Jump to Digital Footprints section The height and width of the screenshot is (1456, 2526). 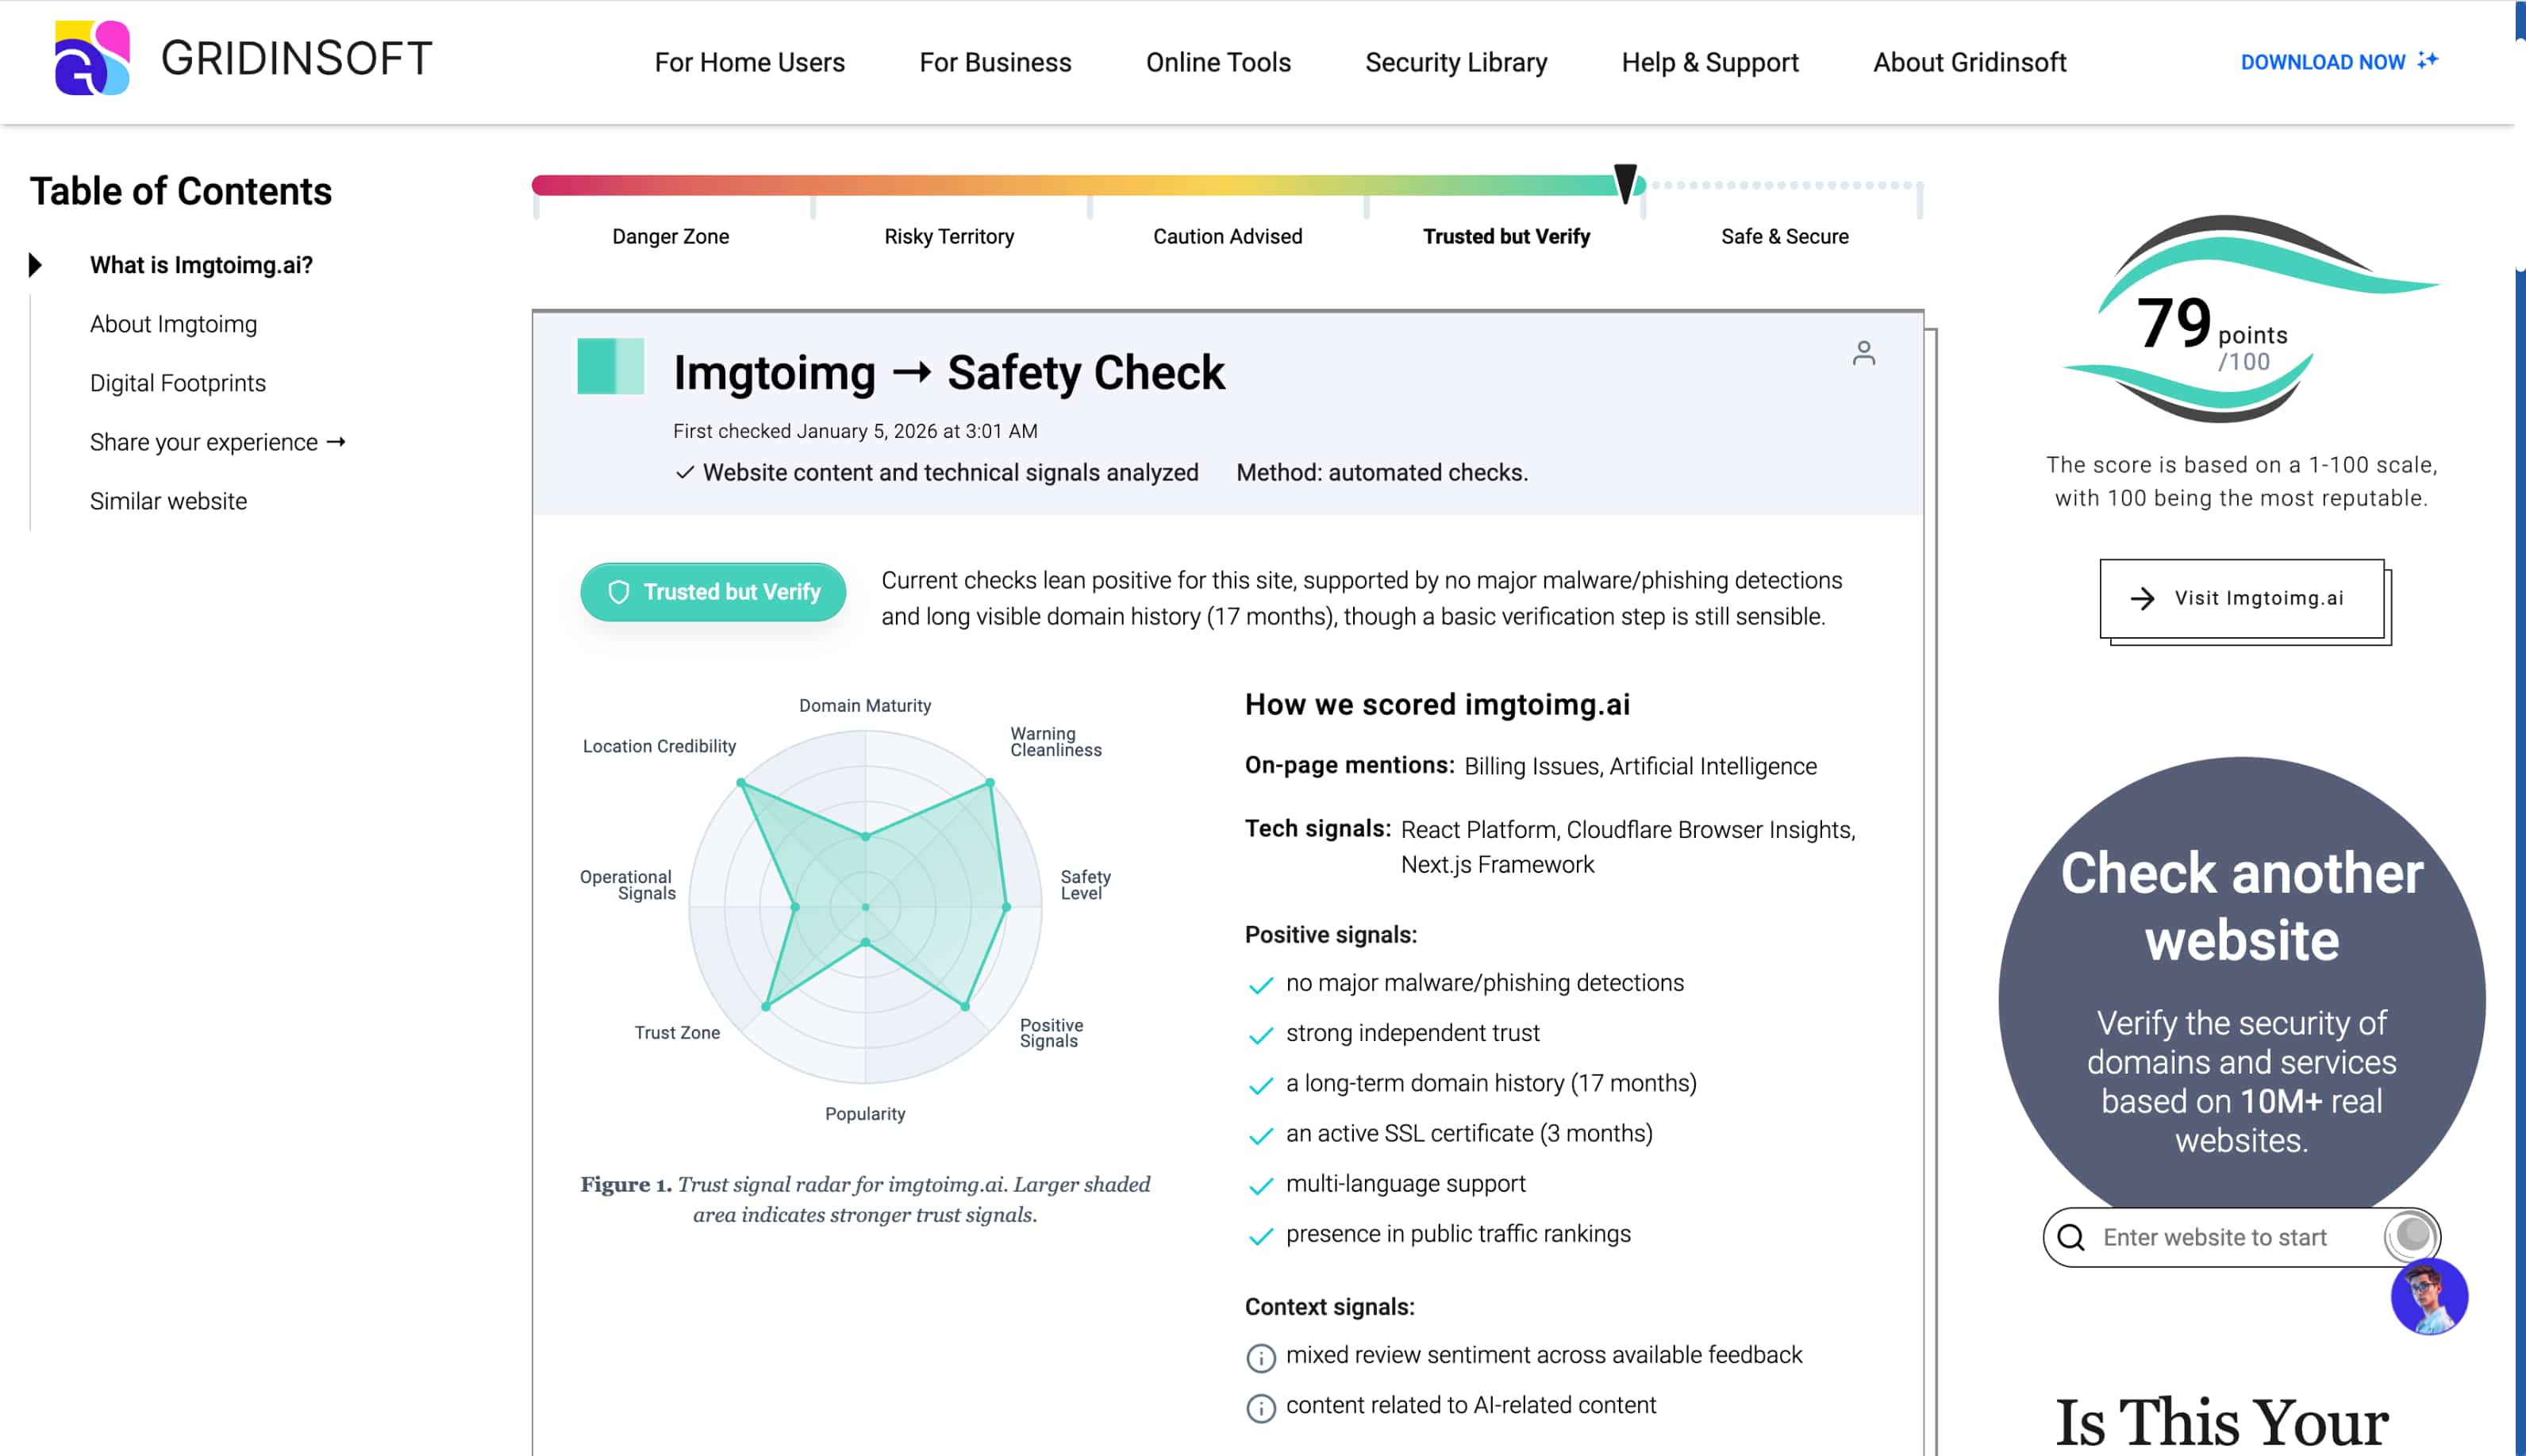[178, 383]
